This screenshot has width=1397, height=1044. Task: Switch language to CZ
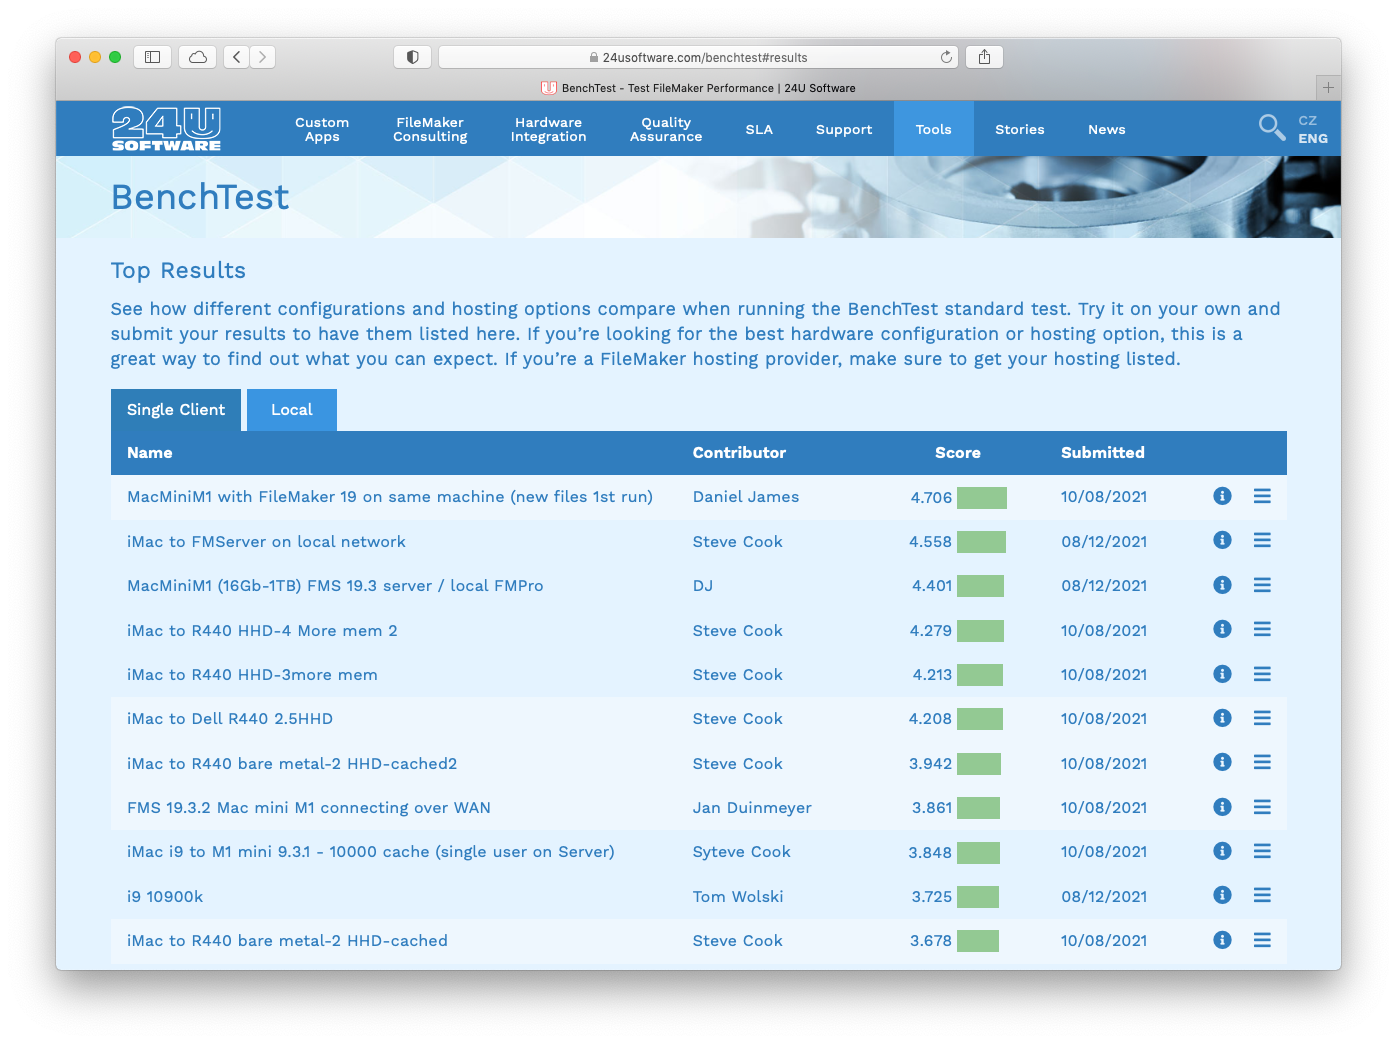[1308, 120]
